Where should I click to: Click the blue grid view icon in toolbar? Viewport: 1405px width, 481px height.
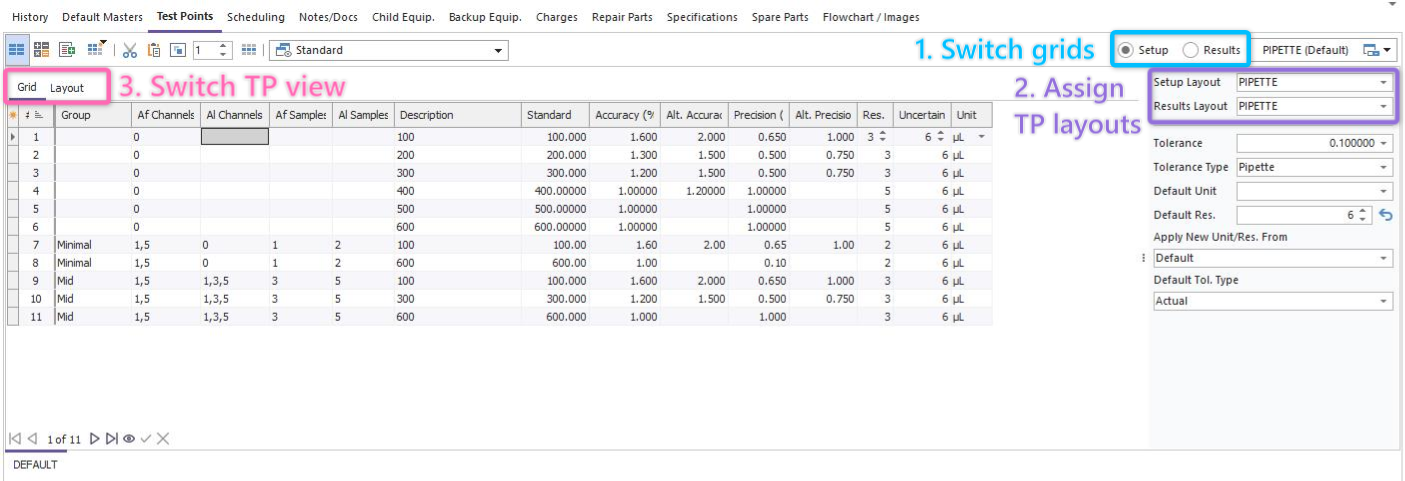[17, 50]
